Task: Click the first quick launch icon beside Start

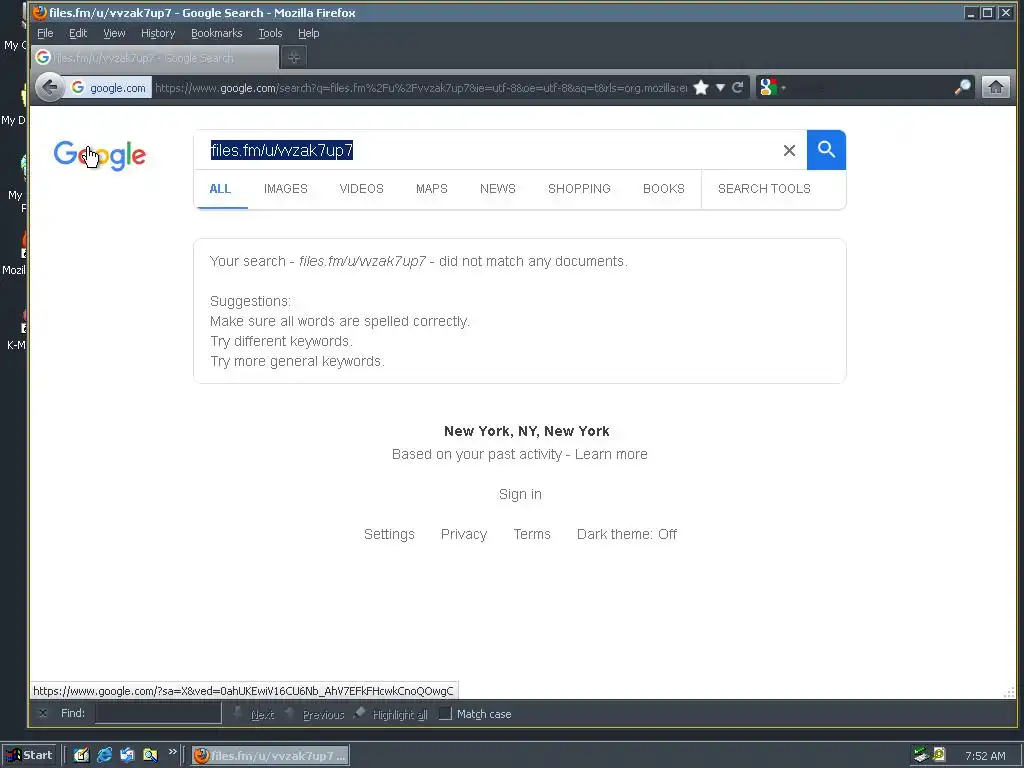Action: [x=81, y=755]
